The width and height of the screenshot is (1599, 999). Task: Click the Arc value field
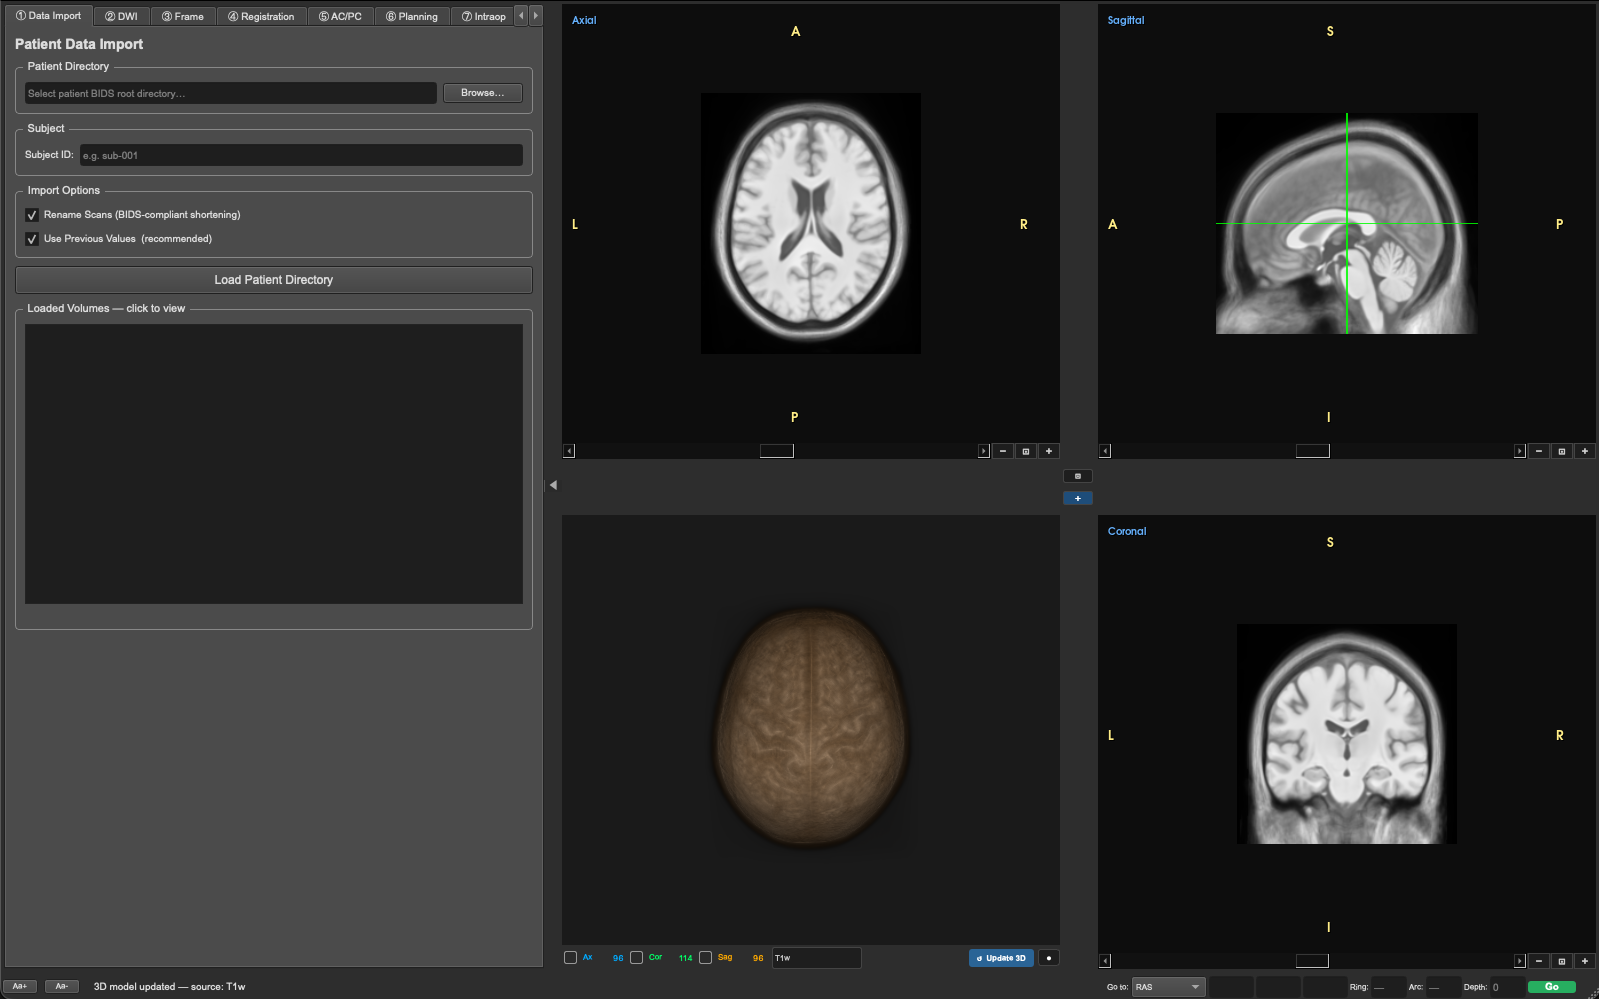pos(1443,987)
